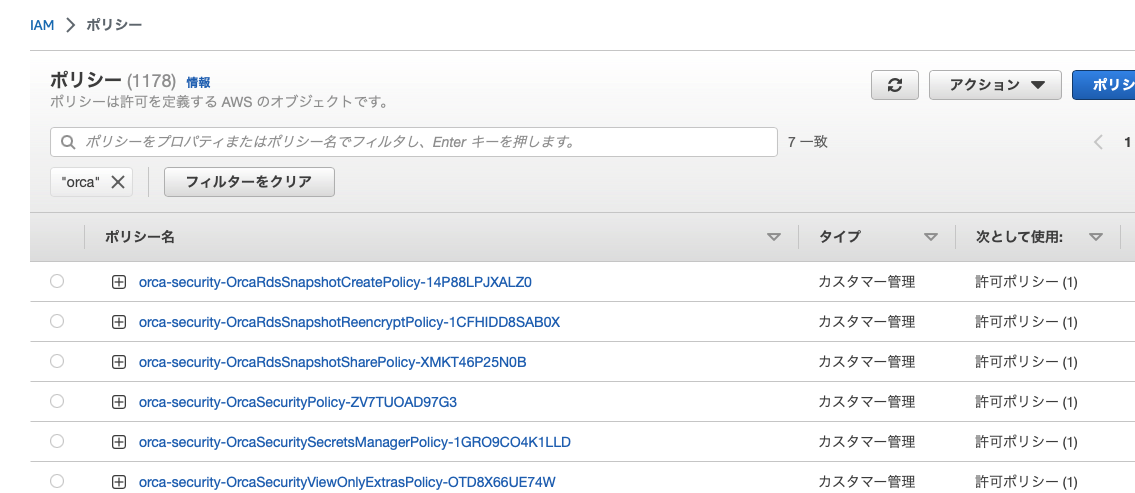Select radio button for OrcaSecurityViewOnlyExtrasPolicy

[x=57, y=480]
